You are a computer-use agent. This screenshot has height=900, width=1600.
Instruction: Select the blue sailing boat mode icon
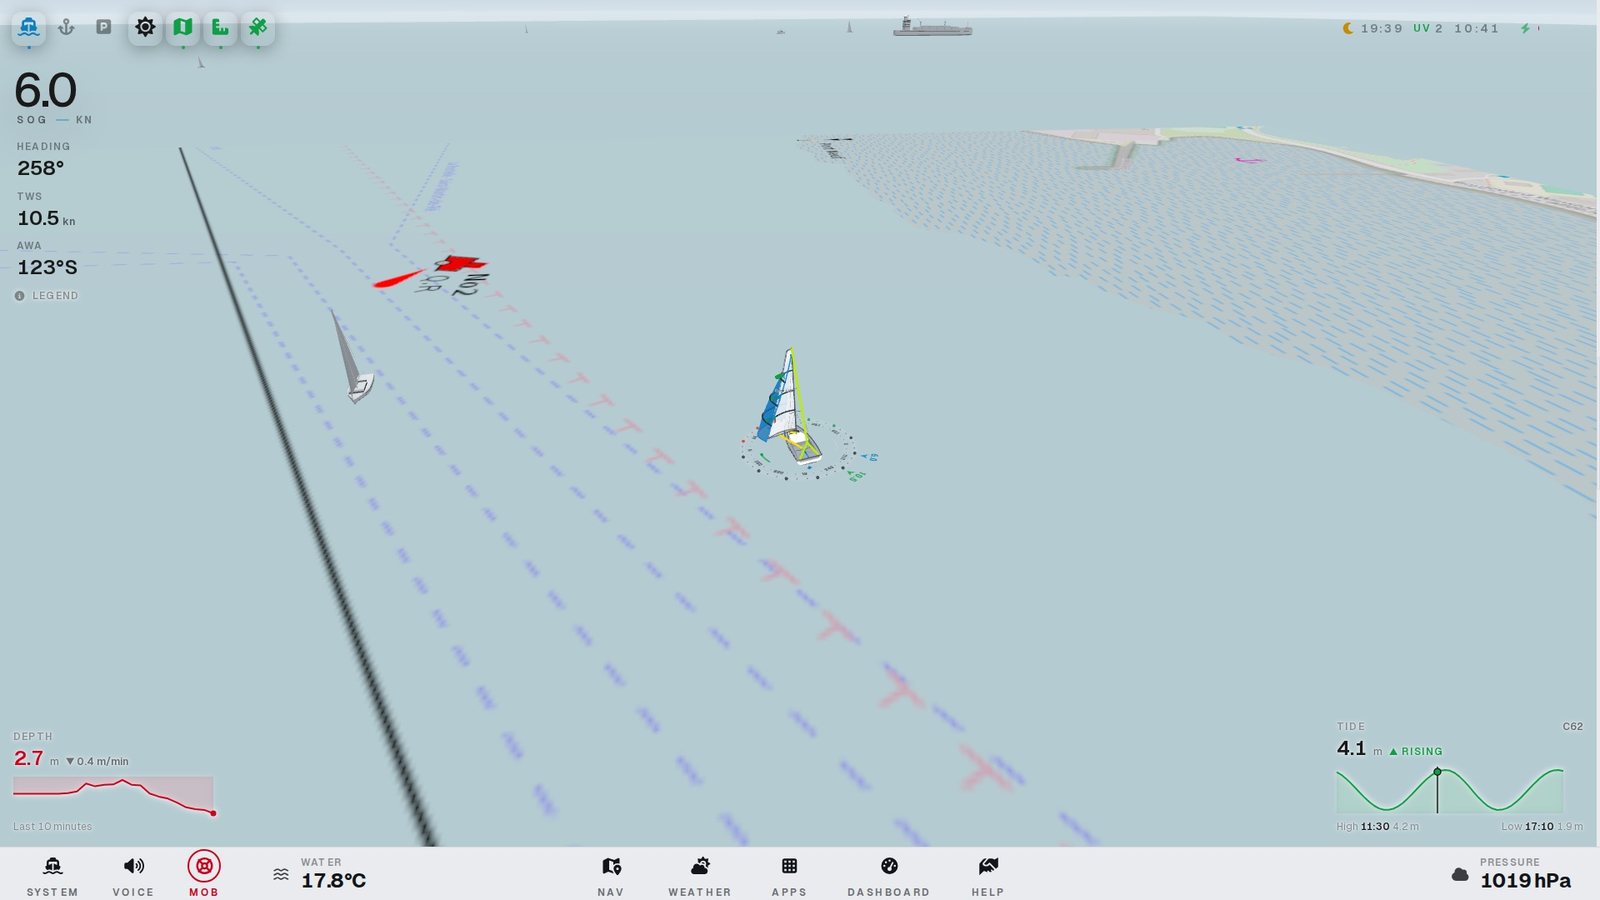point(29,27)
